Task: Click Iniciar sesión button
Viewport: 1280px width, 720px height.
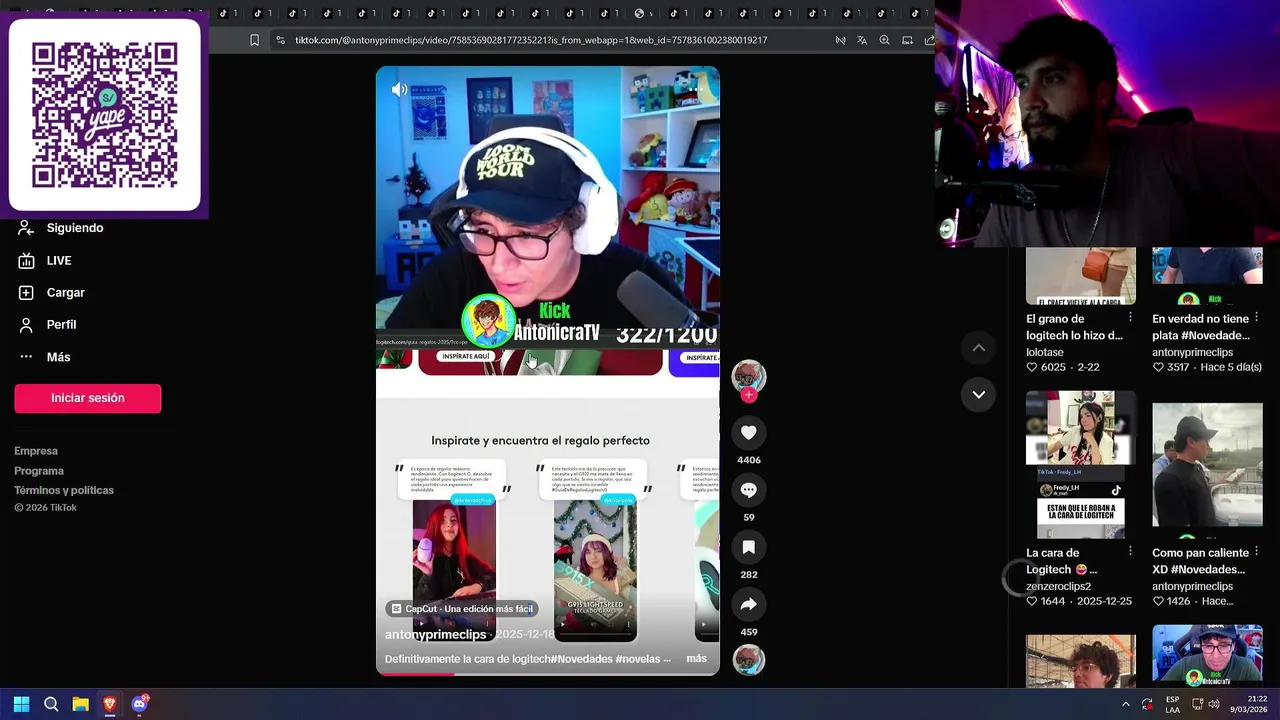Action: [88, 398]
